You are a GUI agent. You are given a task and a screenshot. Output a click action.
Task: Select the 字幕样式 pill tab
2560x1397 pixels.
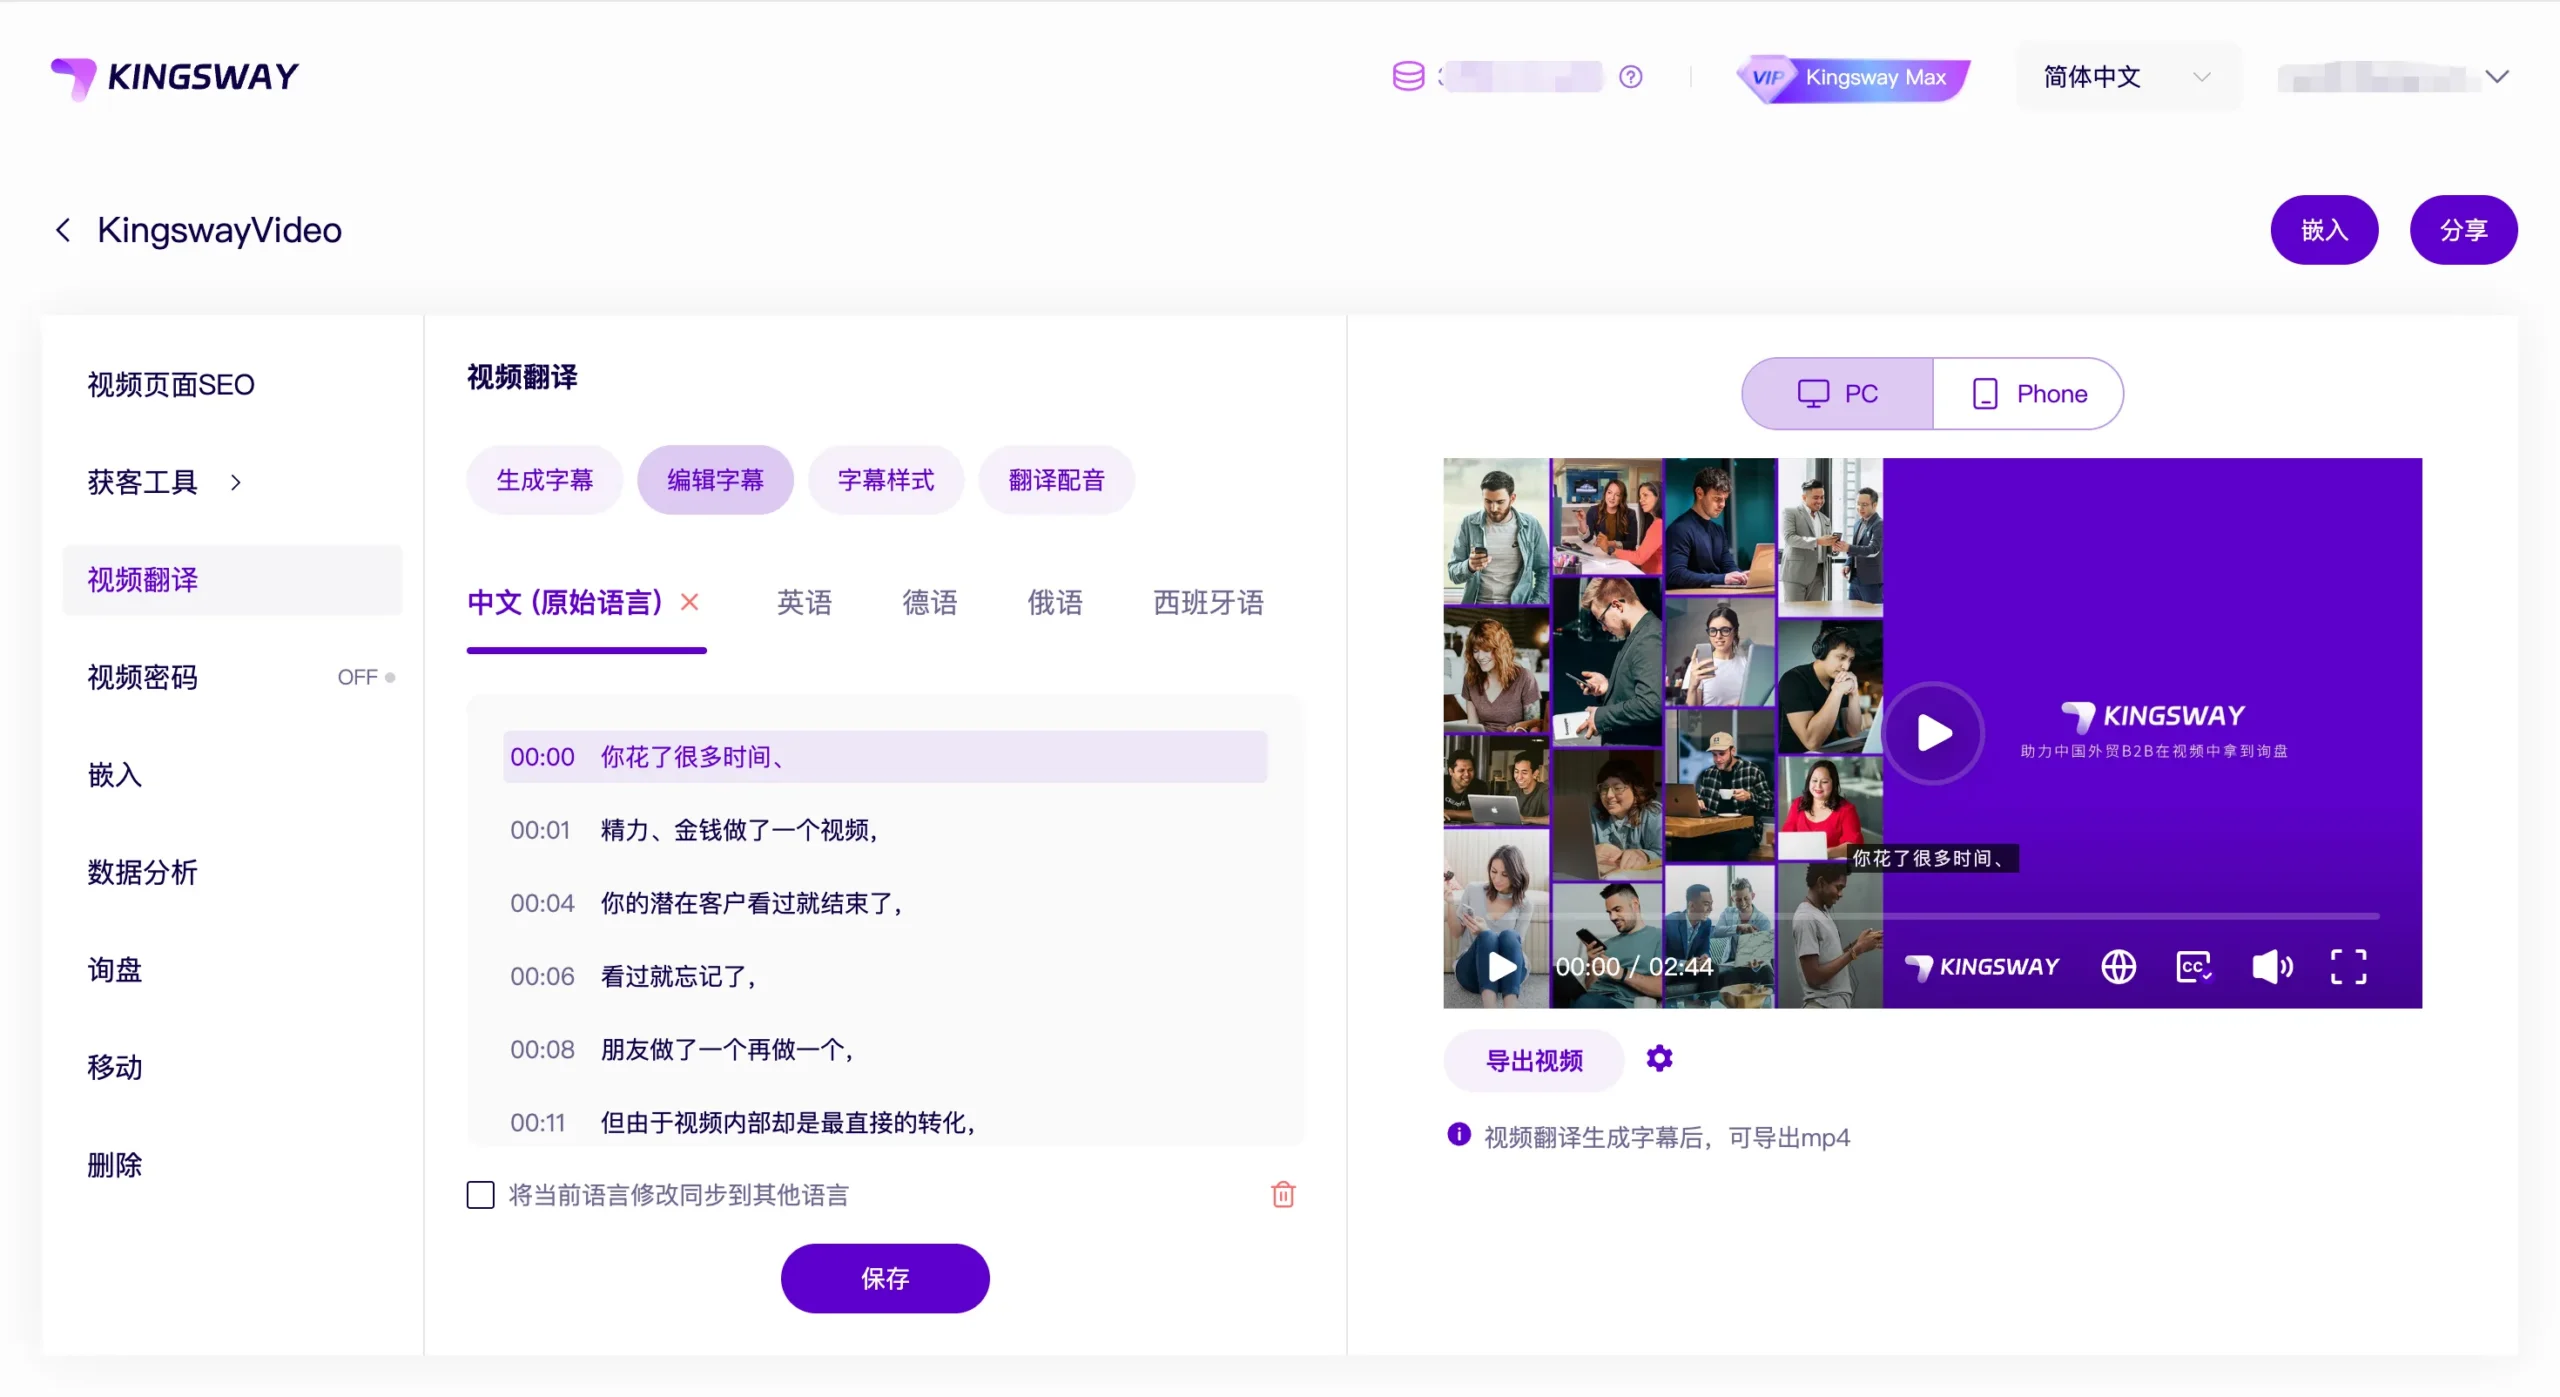pyautogui.click(x=886, y=480)
